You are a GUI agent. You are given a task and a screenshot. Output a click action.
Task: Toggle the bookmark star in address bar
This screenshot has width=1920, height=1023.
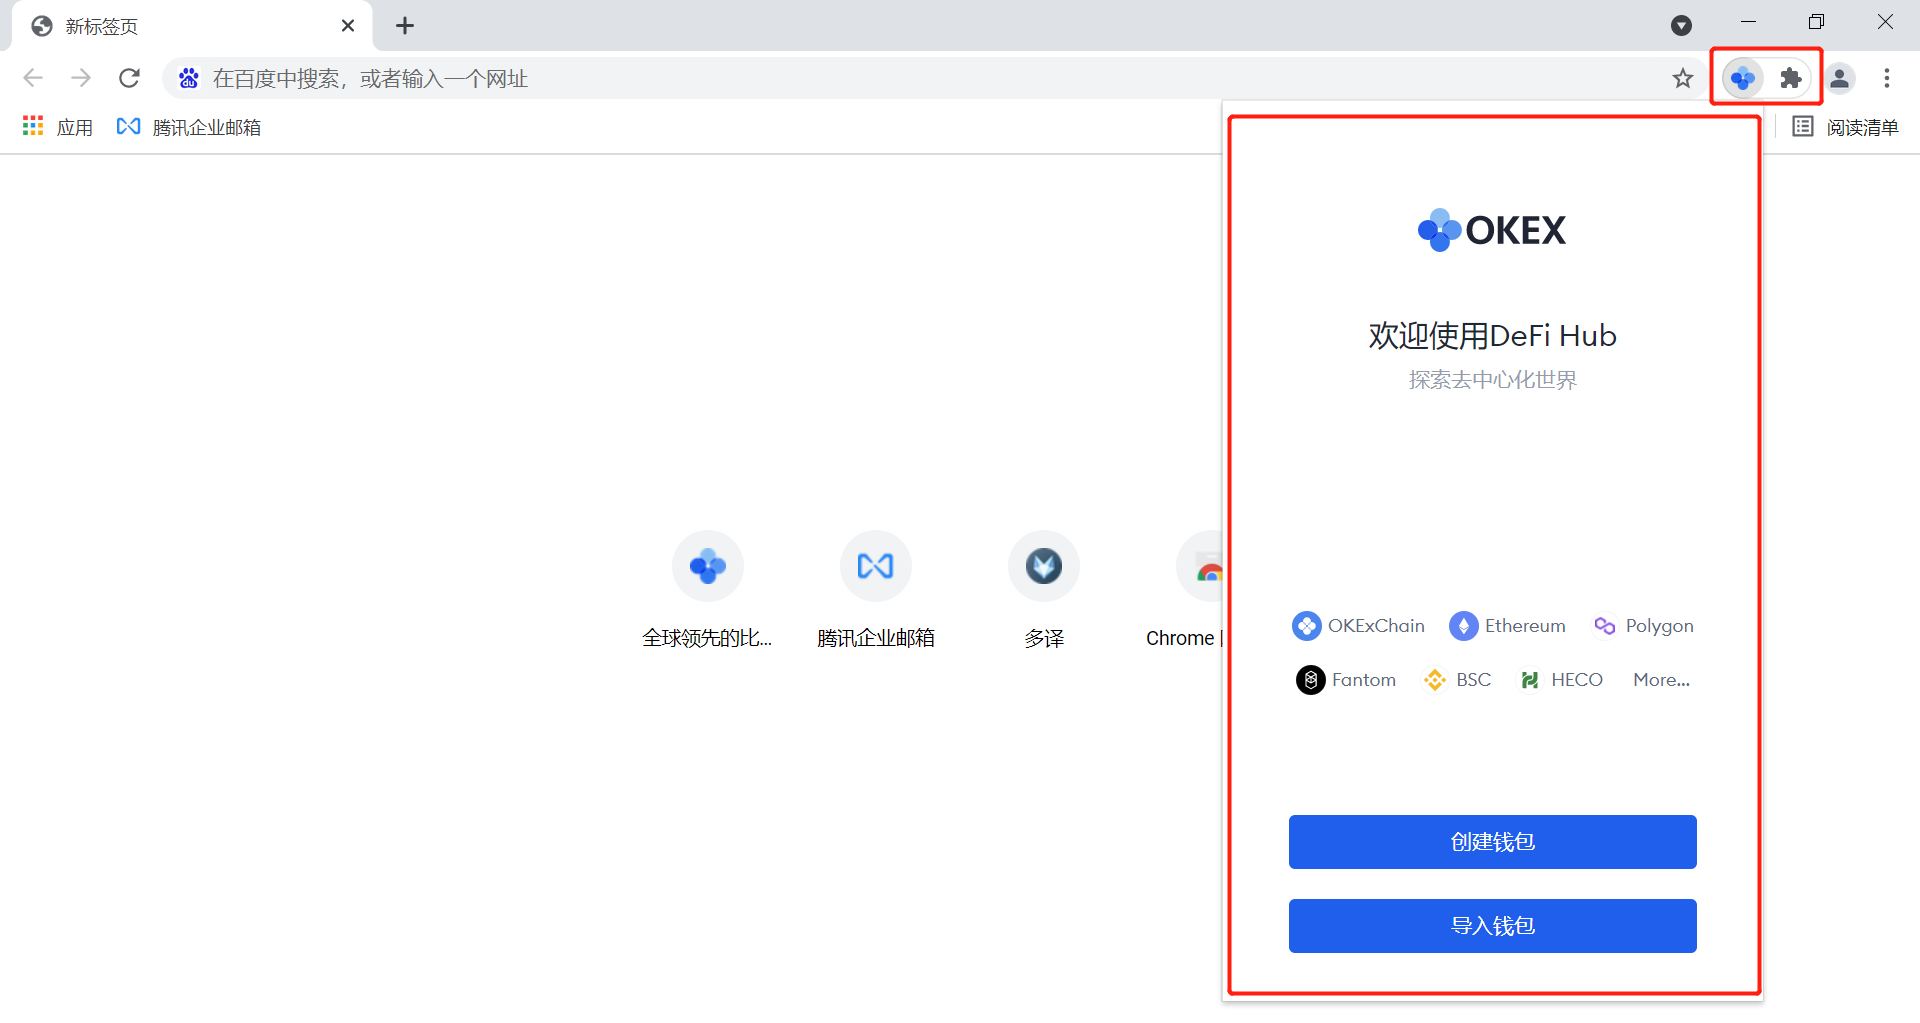1683,78
